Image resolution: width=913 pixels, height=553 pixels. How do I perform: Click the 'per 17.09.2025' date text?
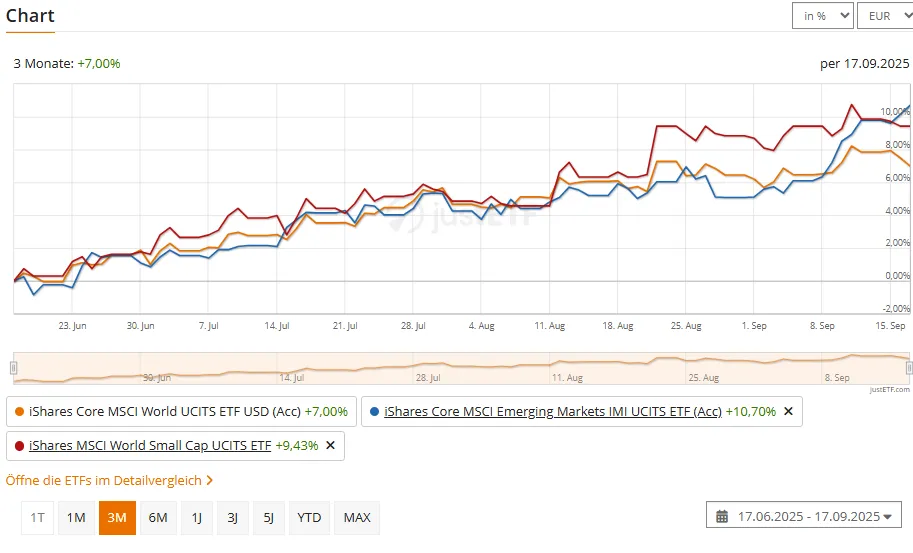coord(865,63)
